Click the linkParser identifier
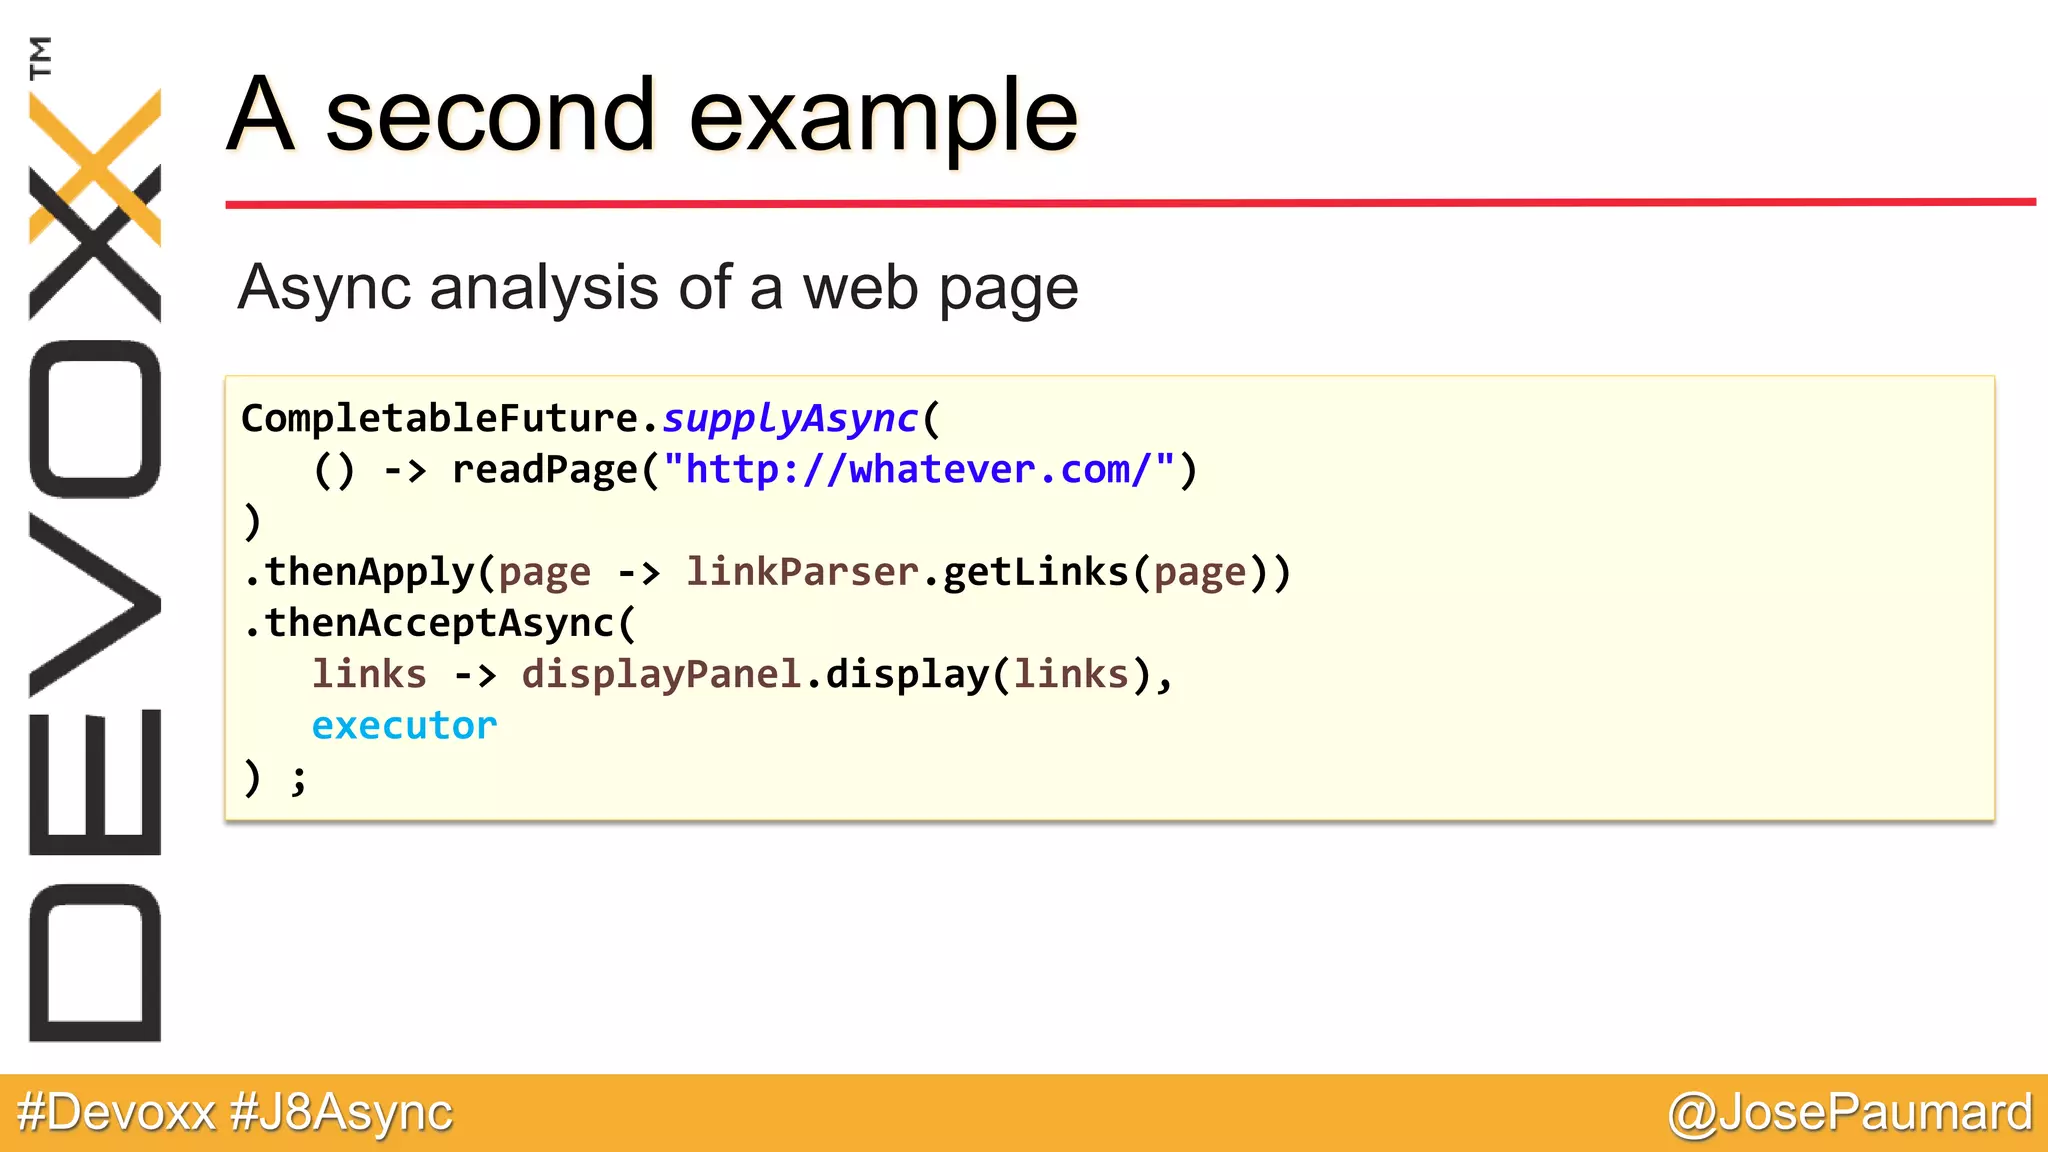2048x1152 pixels. point(802,572)
